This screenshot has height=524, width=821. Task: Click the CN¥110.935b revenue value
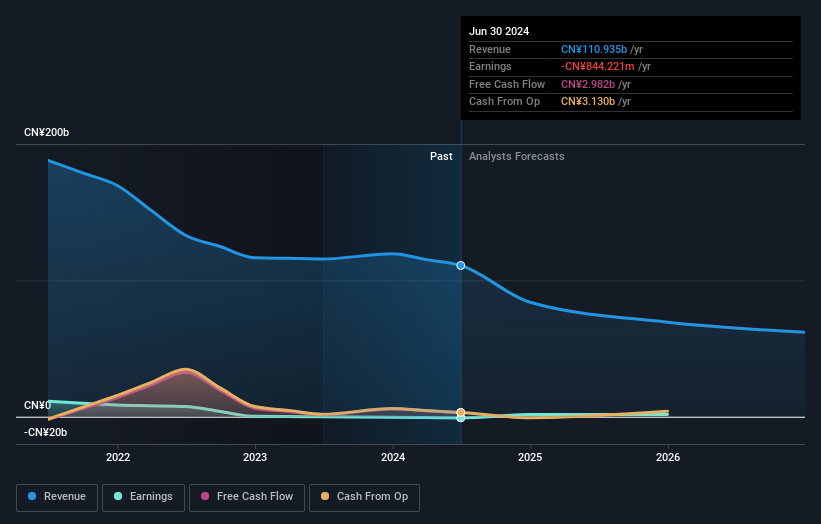coord(594,49)
